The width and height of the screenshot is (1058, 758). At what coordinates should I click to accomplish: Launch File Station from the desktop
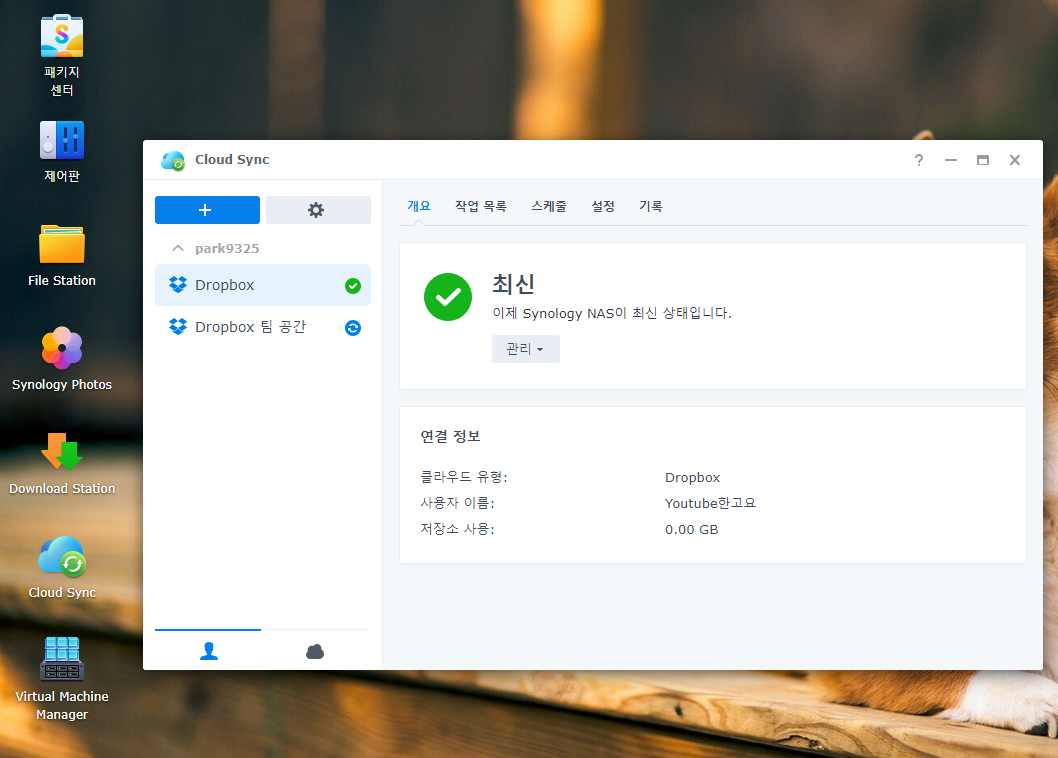coord(62,245)
